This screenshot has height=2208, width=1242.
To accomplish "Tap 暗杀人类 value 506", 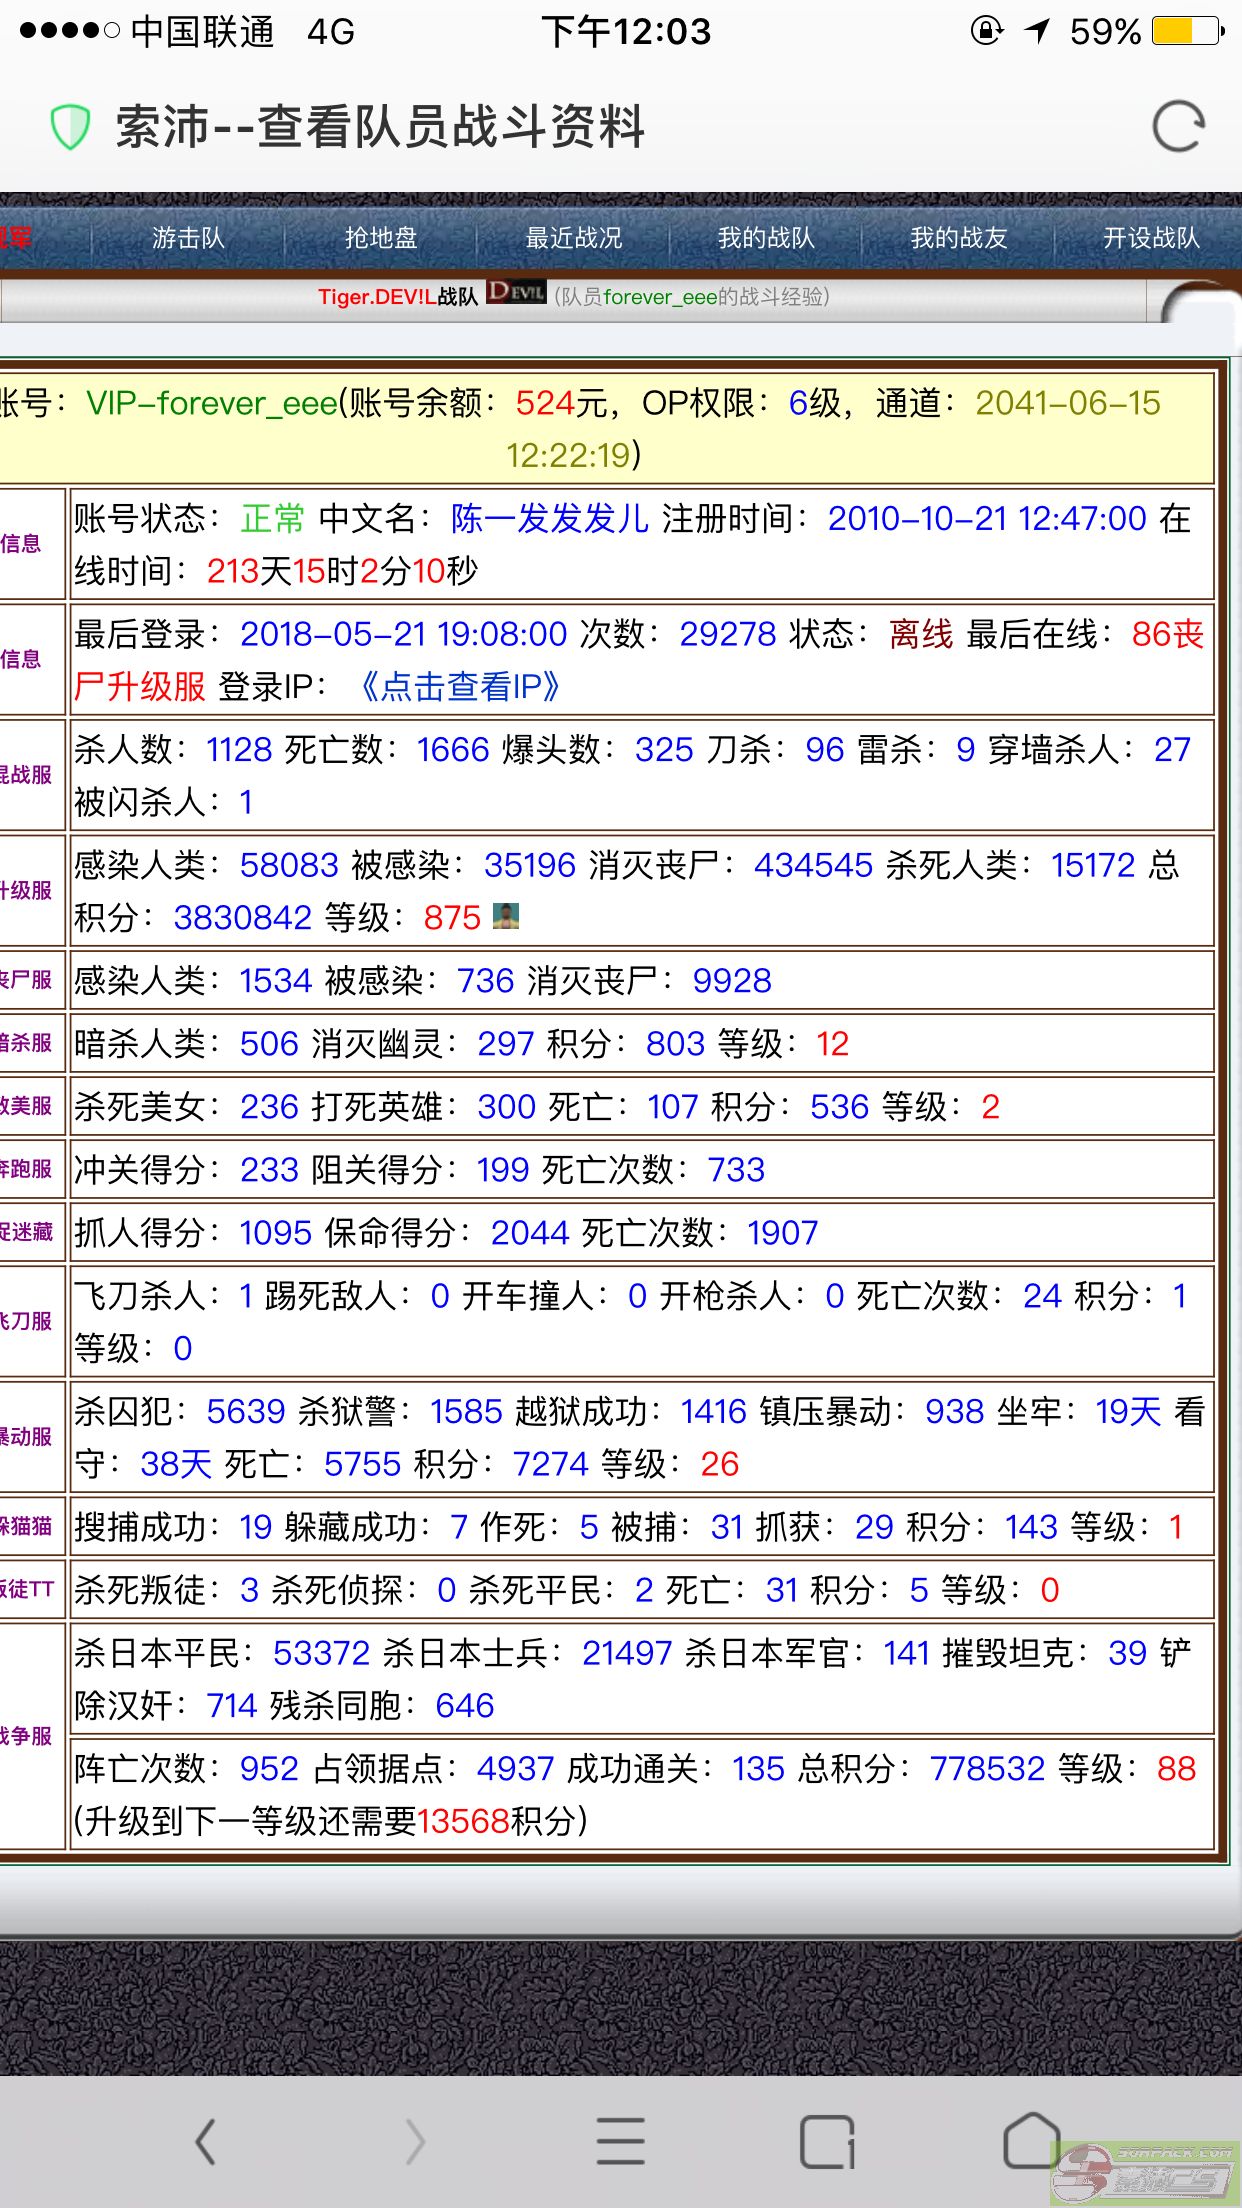I will pyautogui.click(x=269, y=1043).
